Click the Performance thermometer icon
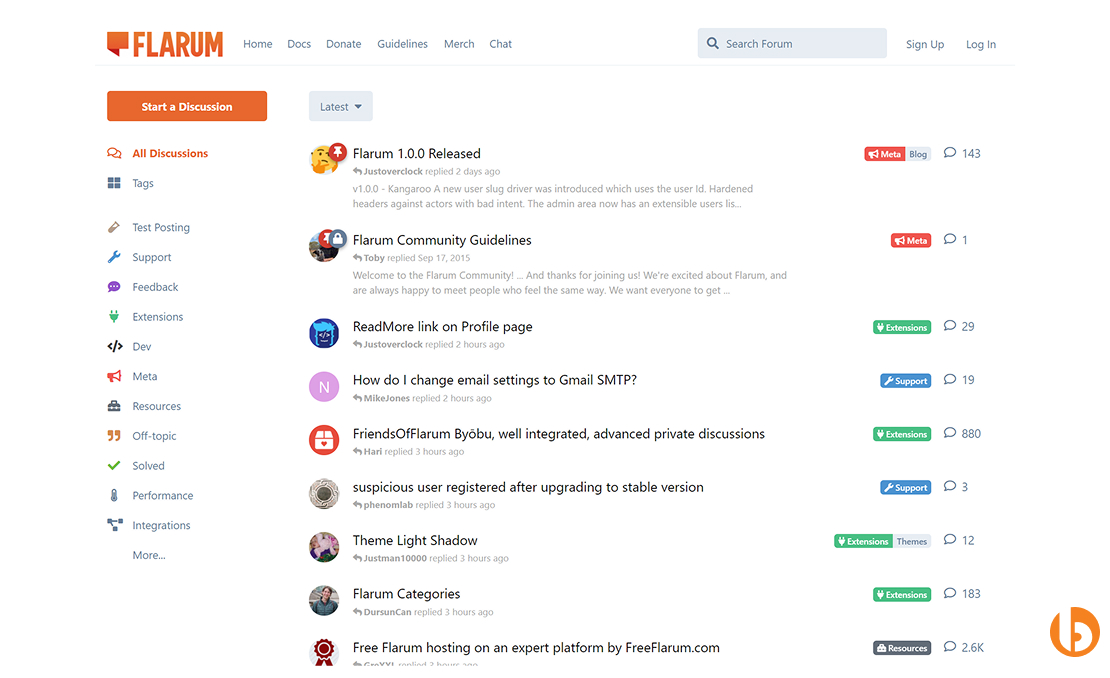 (114, 495)
